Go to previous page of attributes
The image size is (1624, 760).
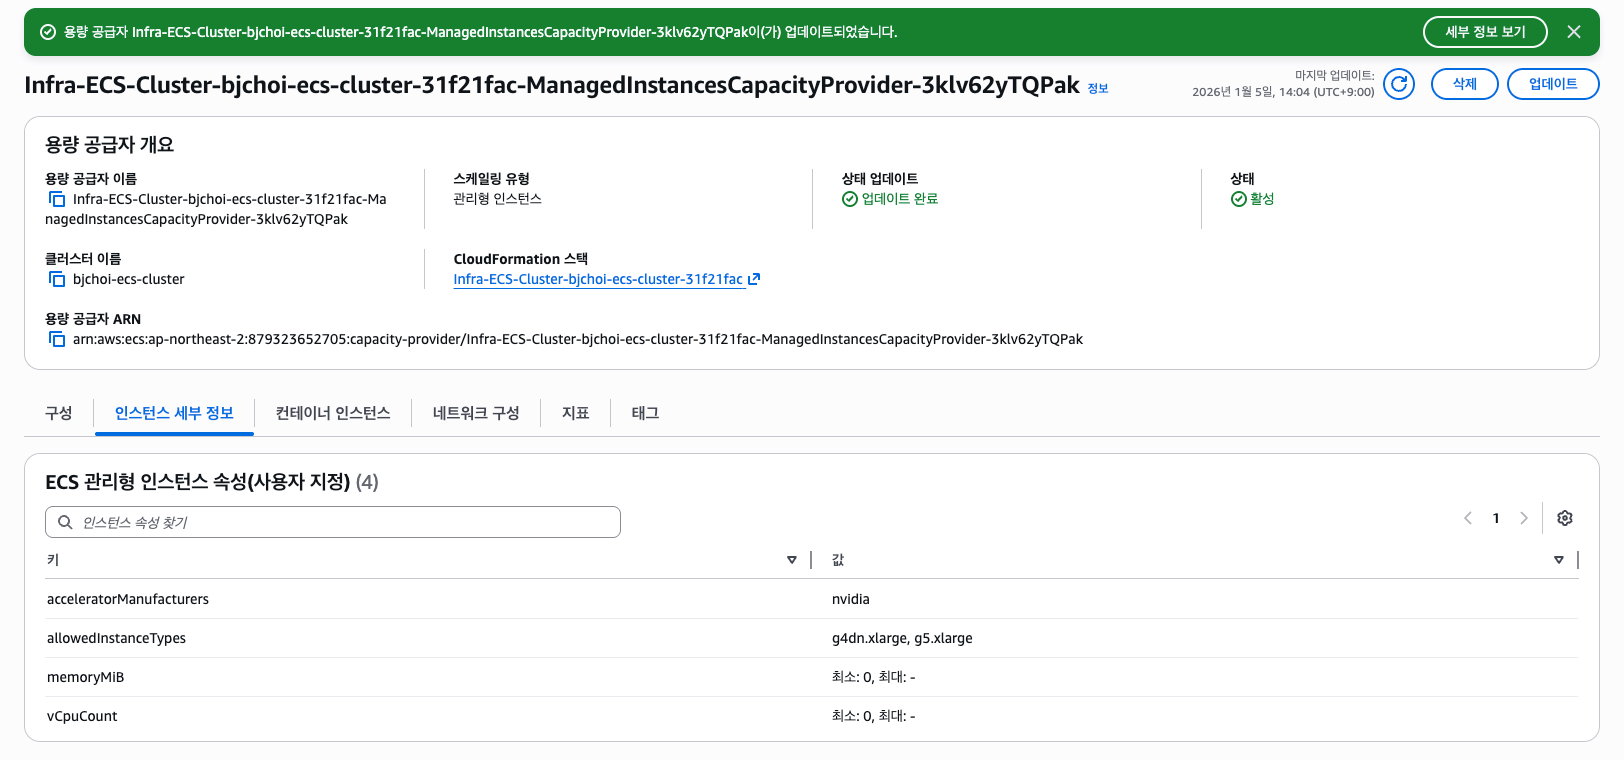tap(1468, 518)
